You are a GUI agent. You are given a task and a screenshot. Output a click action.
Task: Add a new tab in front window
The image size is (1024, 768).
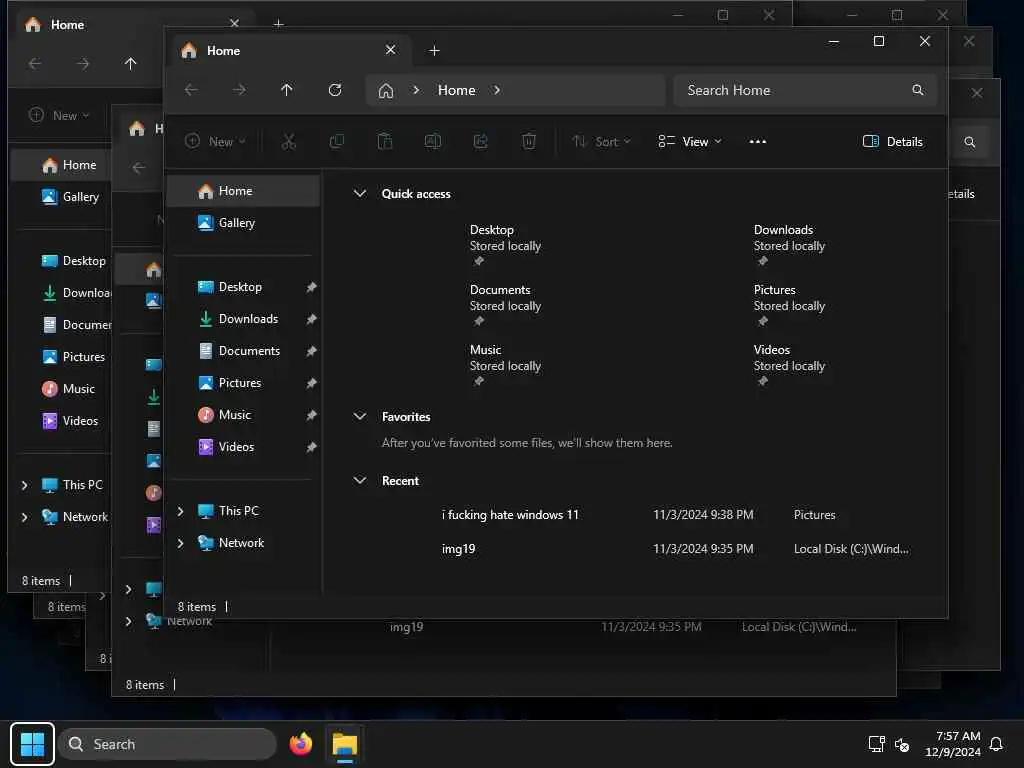click(x=434, y=51)
